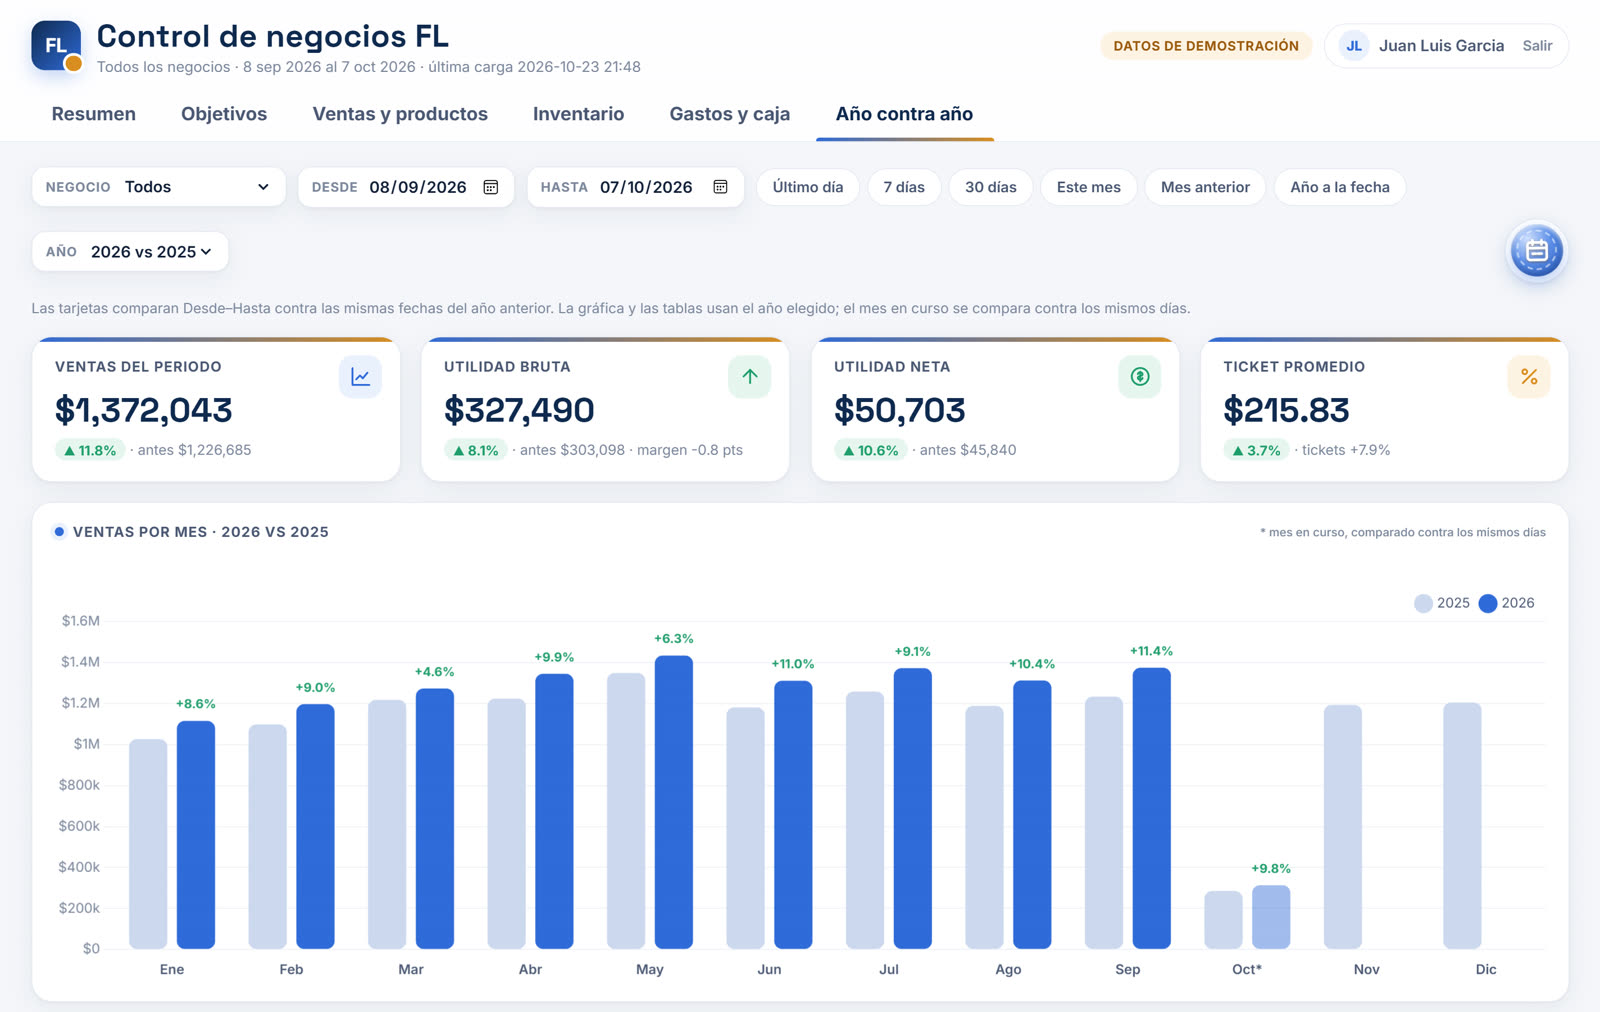This screenshot has height=1012, width=1600.
Task: Click the dollar coin icon on Utilidad neta
Action: coord(1139,377)
